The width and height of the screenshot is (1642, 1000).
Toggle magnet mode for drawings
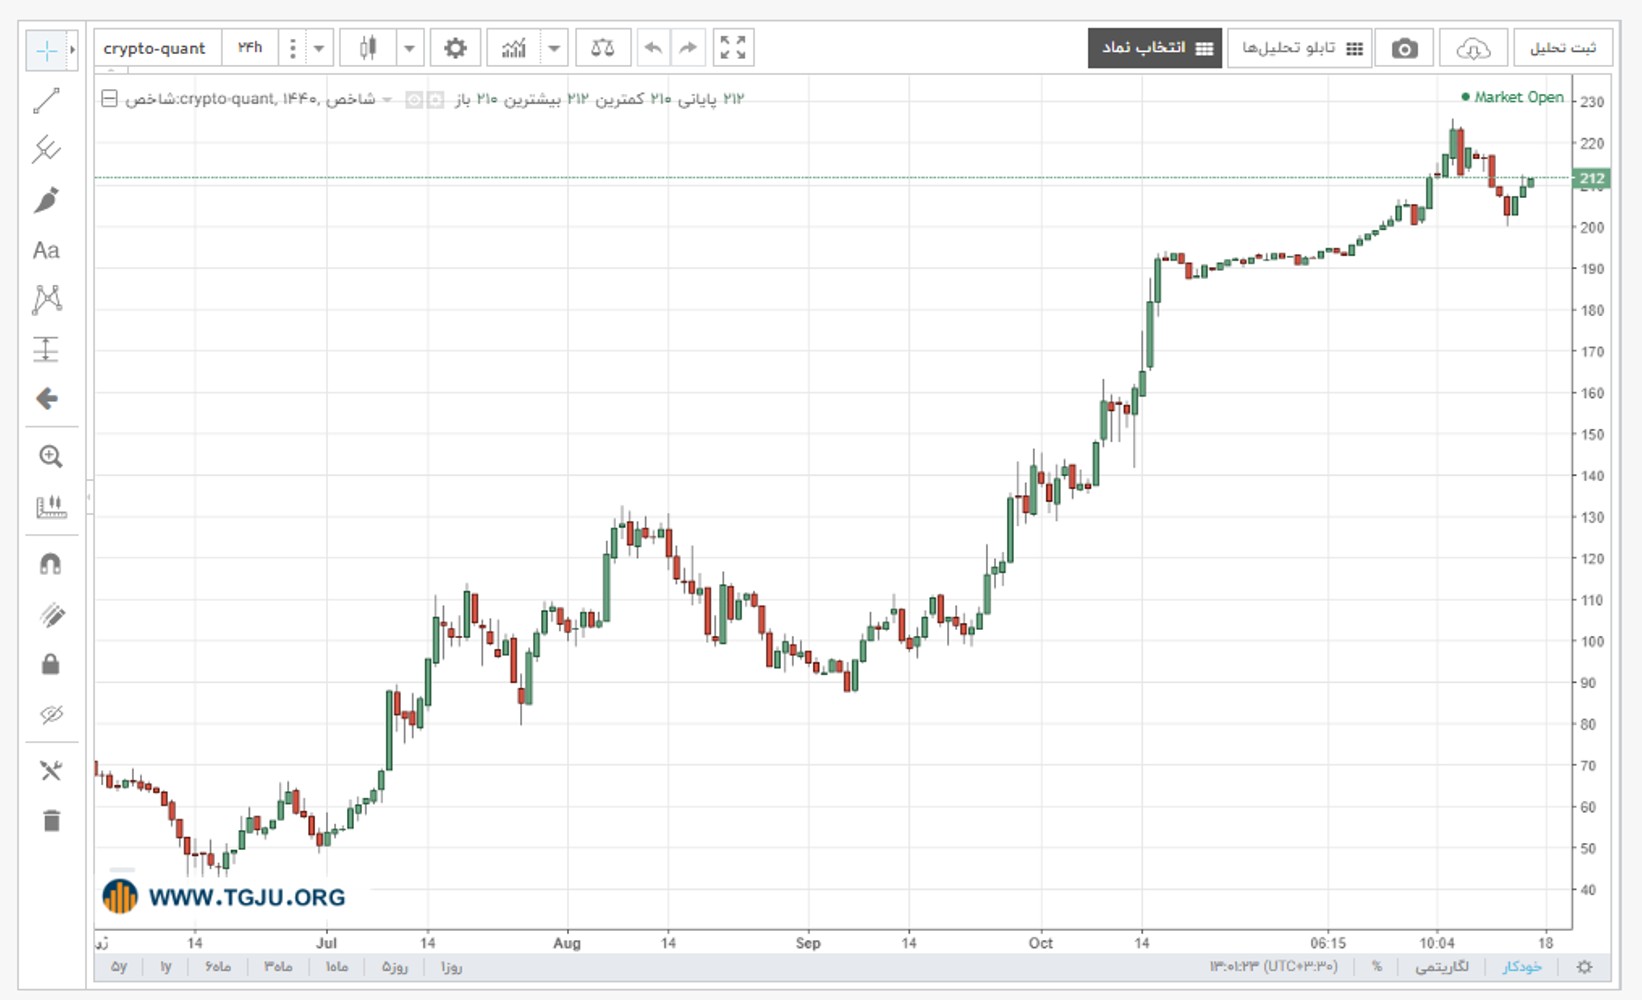pos(51,565)
